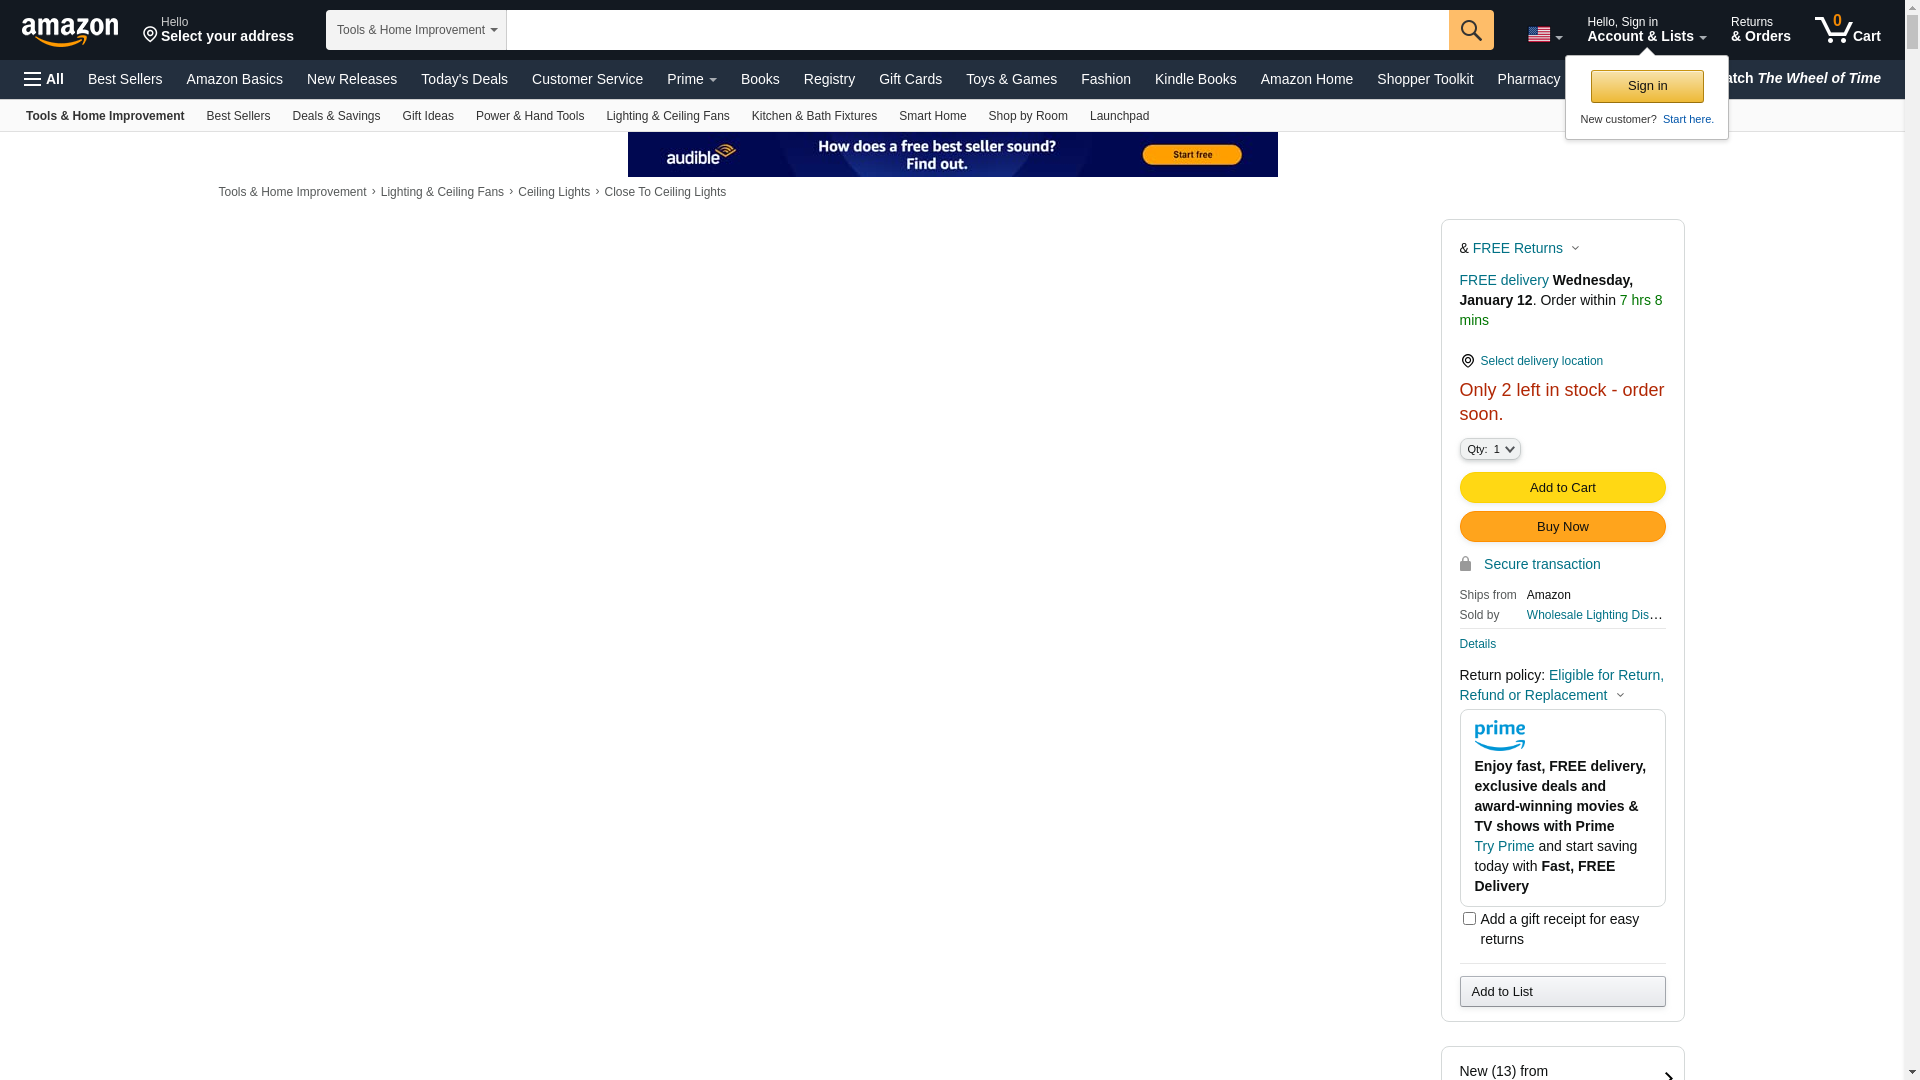Image resolution: width=1920 pixels, height=1080 pixels.
Task: Open the Qty quantity dropdown
Action: 1490,450
